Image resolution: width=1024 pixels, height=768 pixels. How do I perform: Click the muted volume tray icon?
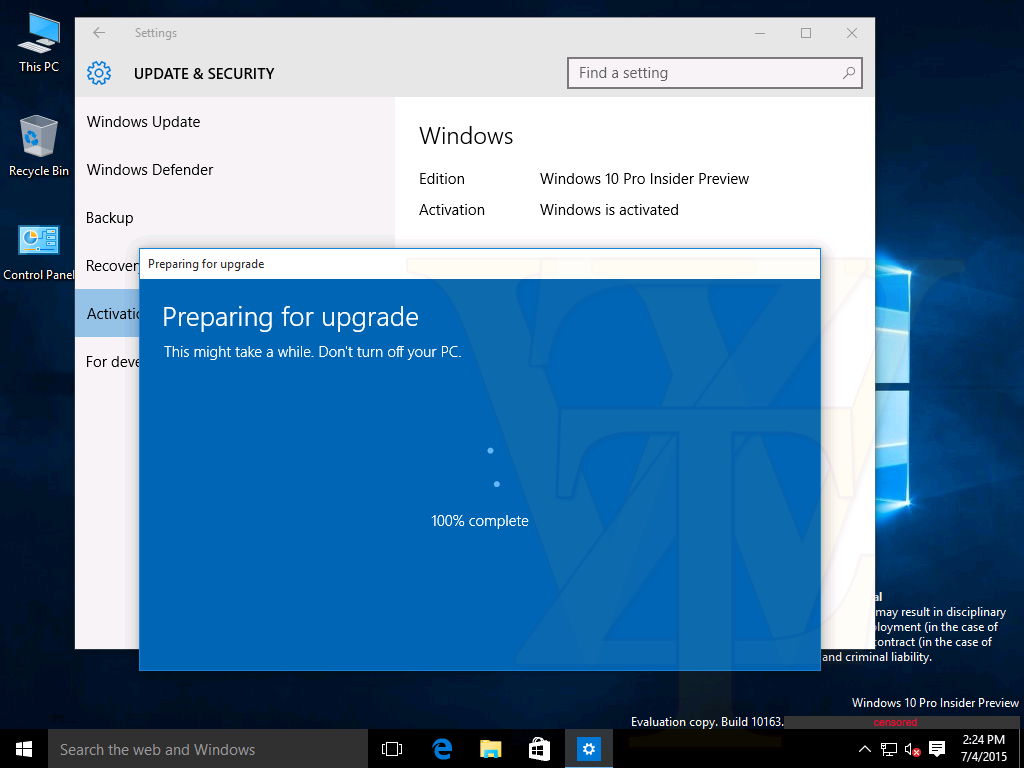click(x=912, y=749)
